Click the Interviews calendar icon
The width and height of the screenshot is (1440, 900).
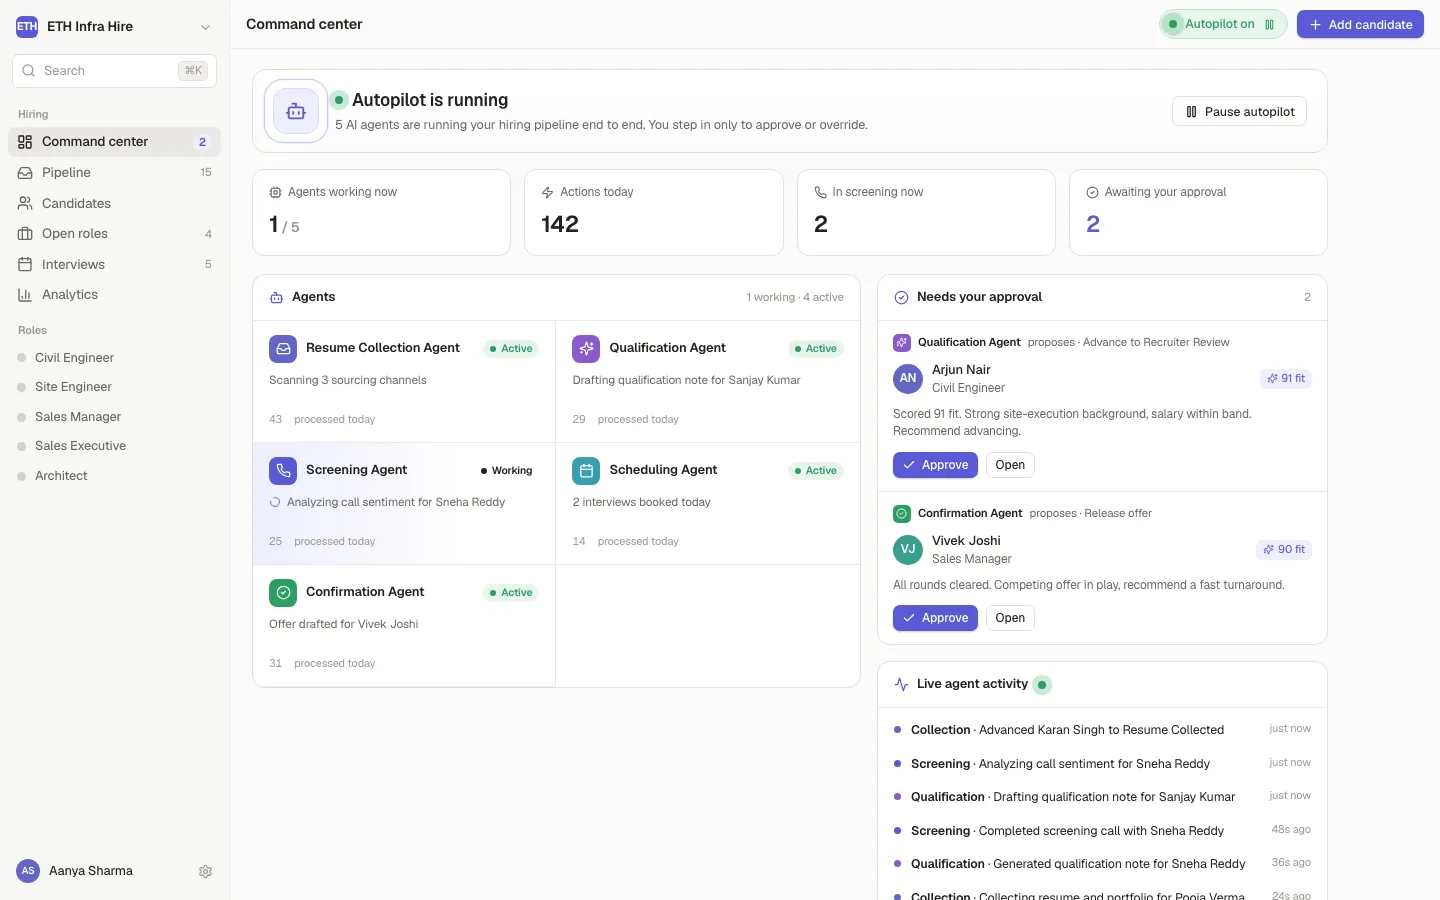tap(25, 264)
